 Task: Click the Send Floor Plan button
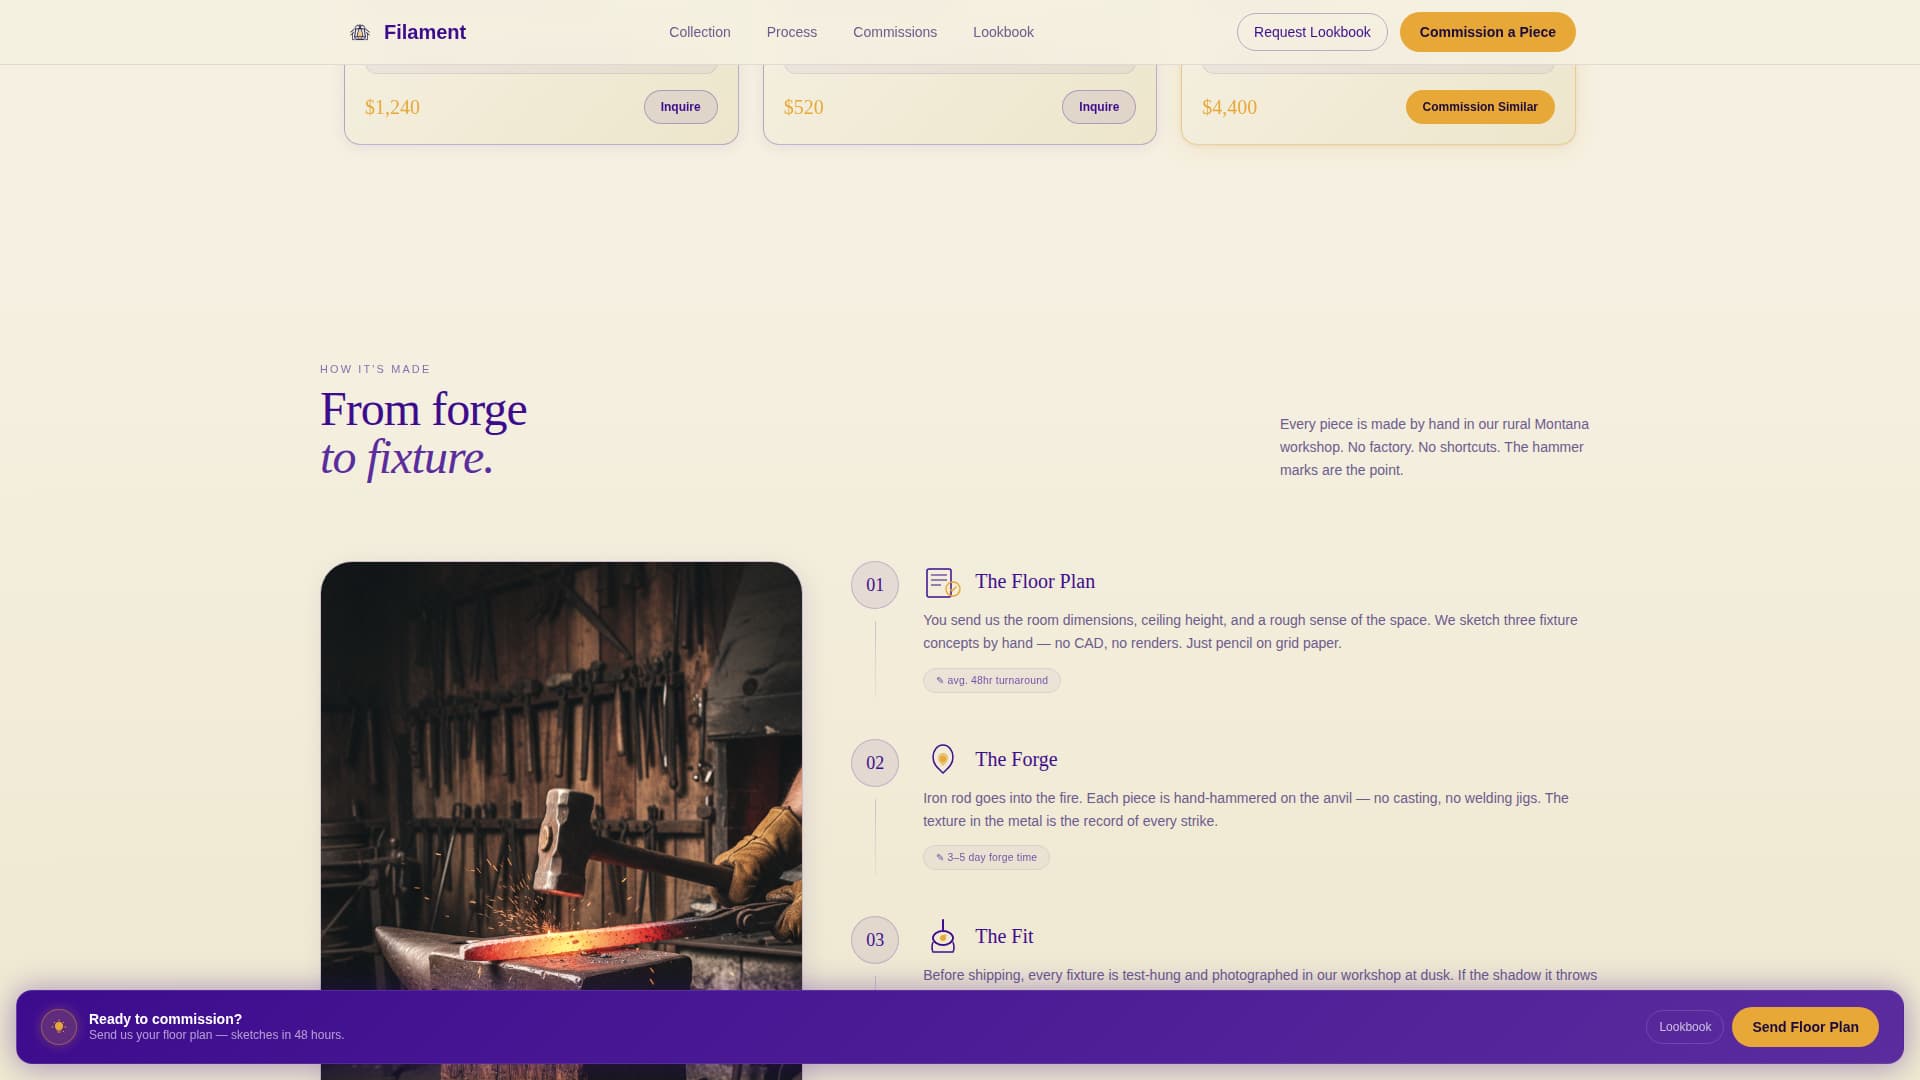point(1804,1027)
